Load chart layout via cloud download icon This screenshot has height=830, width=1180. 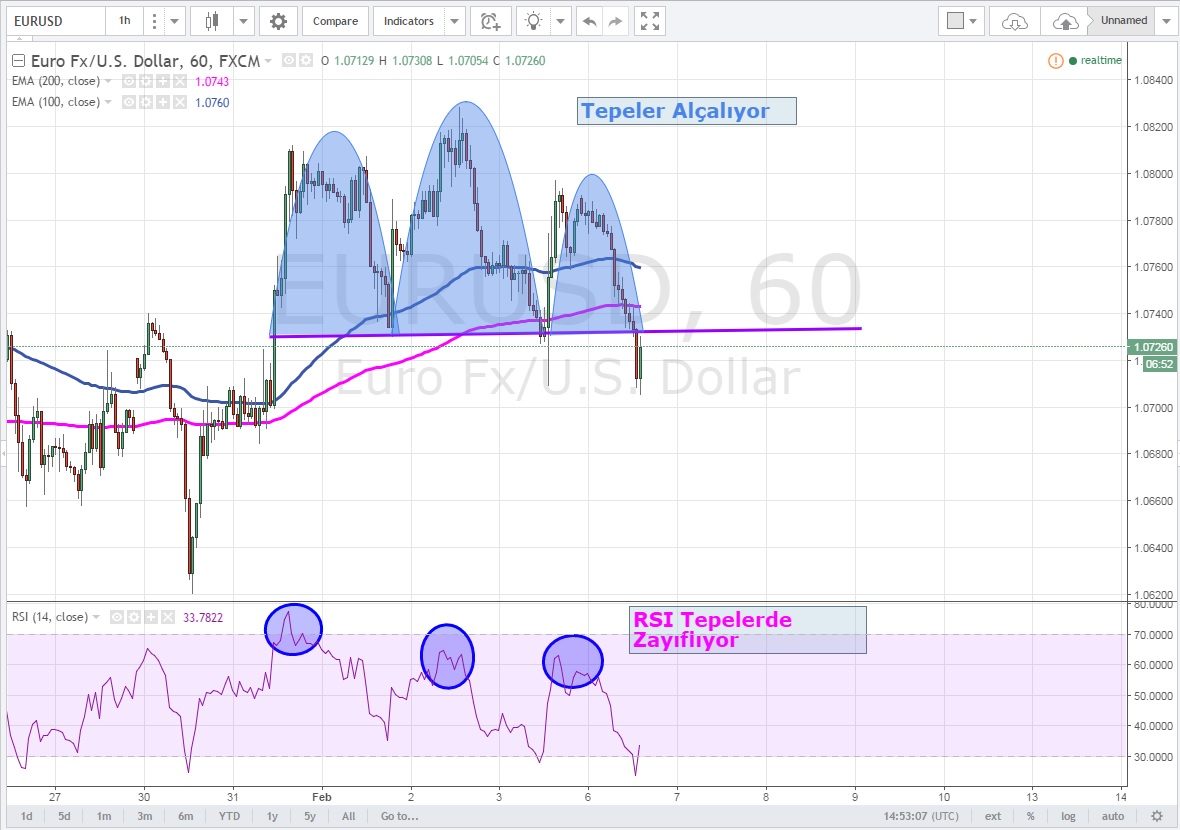tap(1014, 21)
